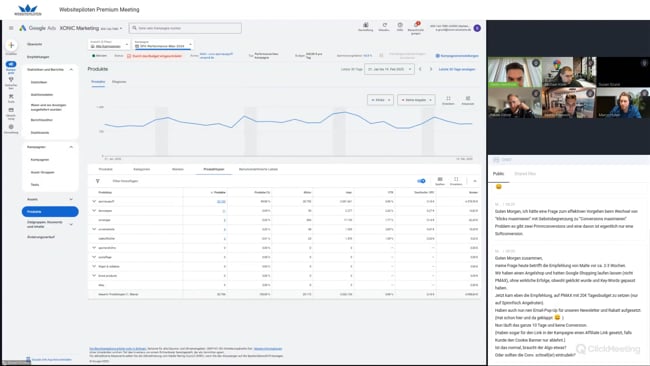This screenshot has height=366, width=650.
Task: Open the campaign selector dropdown
Action: coord(163,44)
